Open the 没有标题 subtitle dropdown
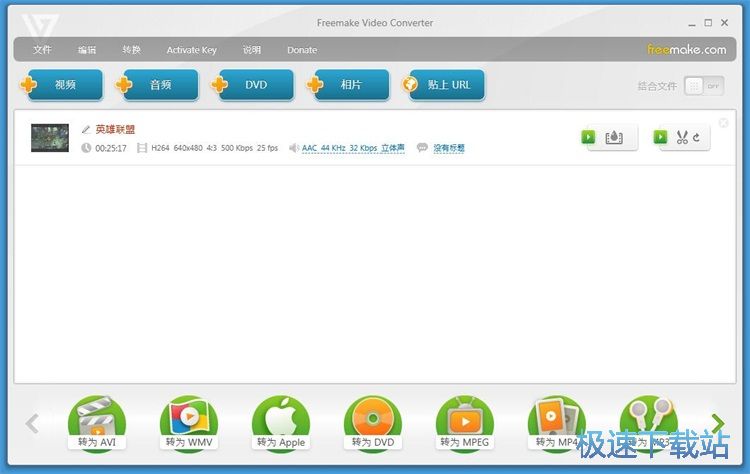The image size is (750, 474). (x=449, y=148)
